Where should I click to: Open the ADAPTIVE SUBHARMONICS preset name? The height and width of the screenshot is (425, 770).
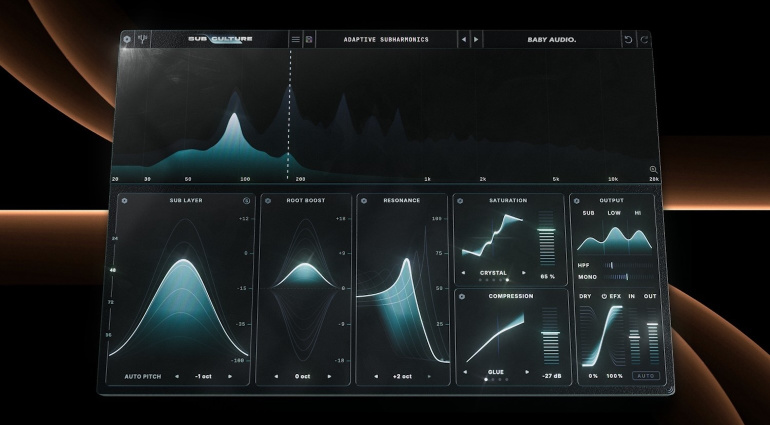pyautogui.click(x=386, y=39)
